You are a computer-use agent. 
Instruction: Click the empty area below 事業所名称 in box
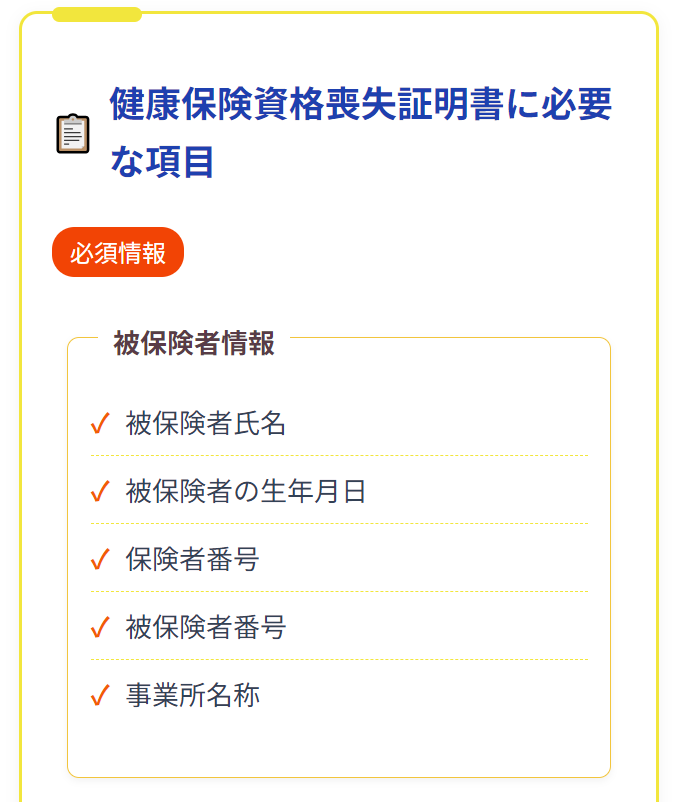click(x=340, y=744)
